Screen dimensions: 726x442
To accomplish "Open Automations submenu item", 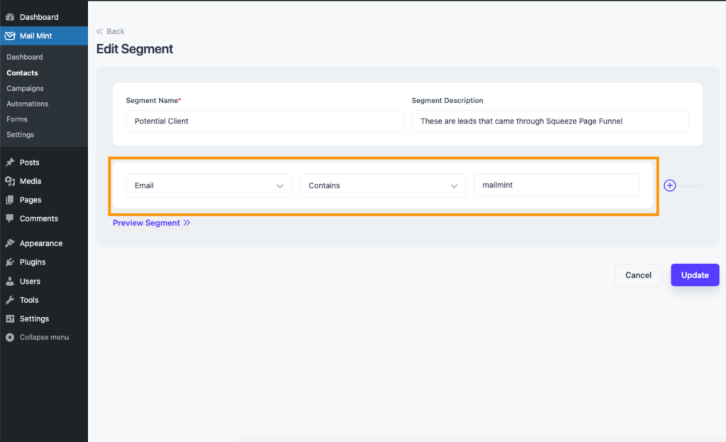I will pyautogui.click(x=27, y=104).
